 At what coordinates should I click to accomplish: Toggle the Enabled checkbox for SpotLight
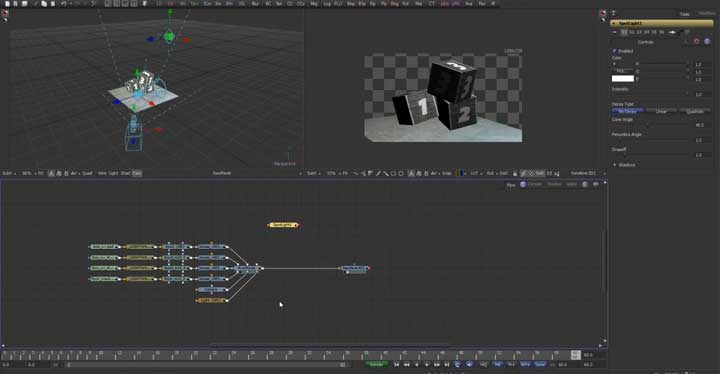tap(614, 51)
